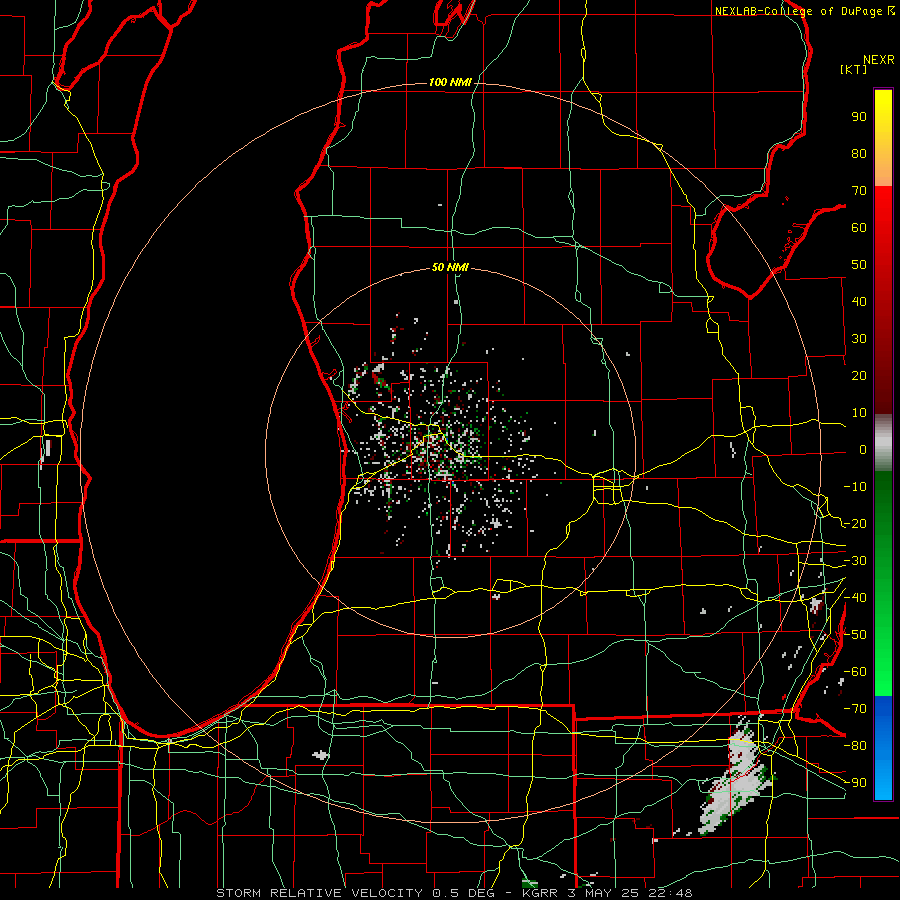Click the -70 value on the velocity scale
The width and height of the screenshot is (900, 900).
tap(855, 709)
